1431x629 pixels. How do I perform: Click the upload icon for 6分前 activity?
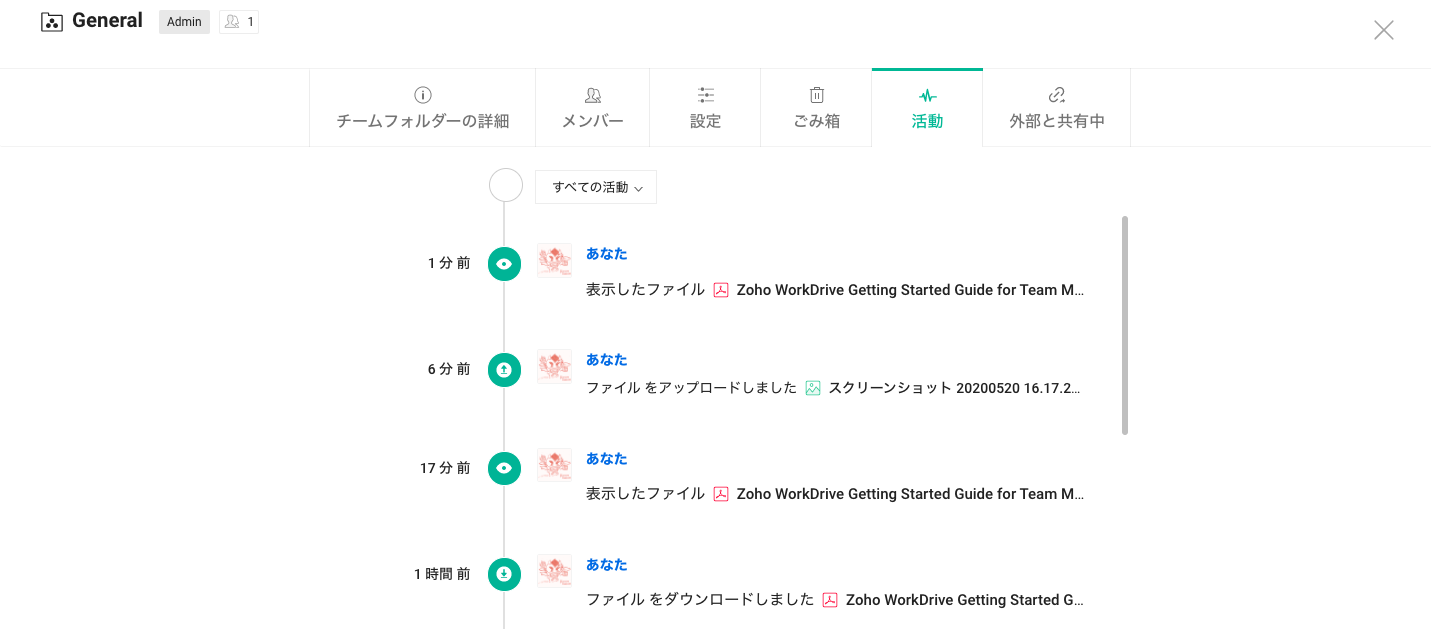(x=504, y=370)
